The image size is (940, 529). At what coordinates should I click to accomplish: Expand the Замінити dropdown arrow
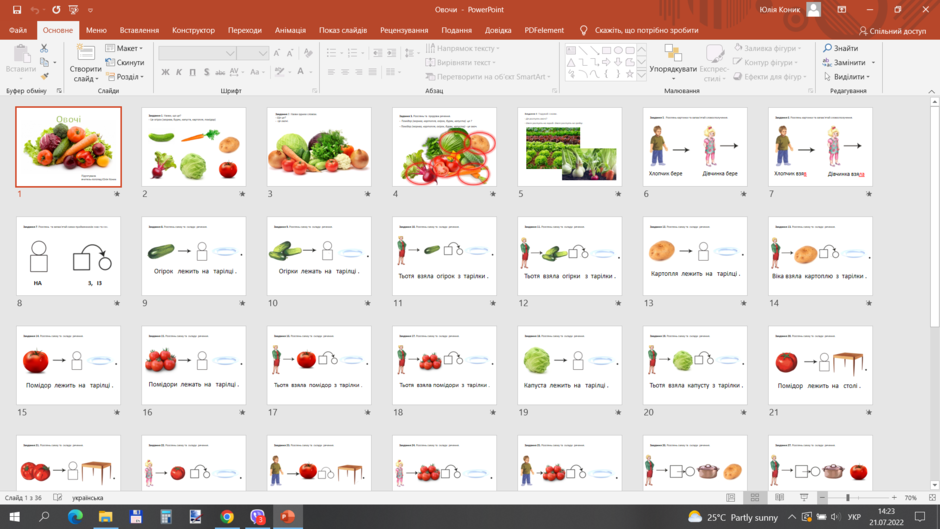[873, 62]
